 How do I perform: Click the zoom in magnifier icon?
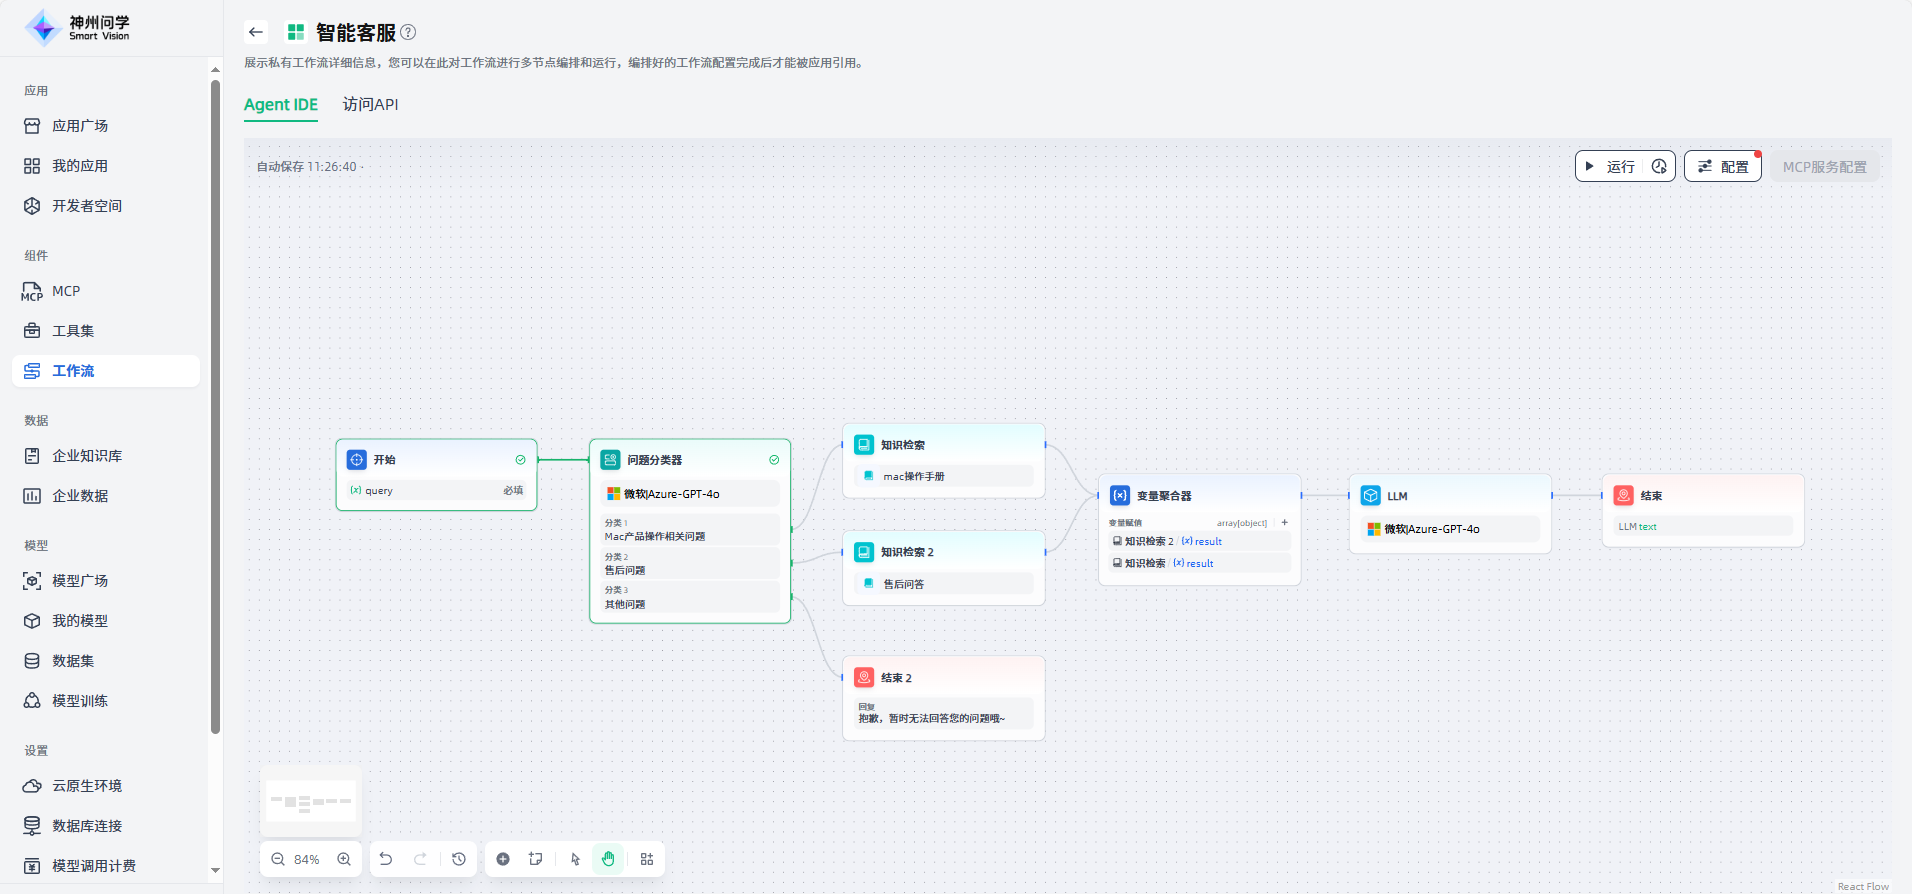click(344, 859)
